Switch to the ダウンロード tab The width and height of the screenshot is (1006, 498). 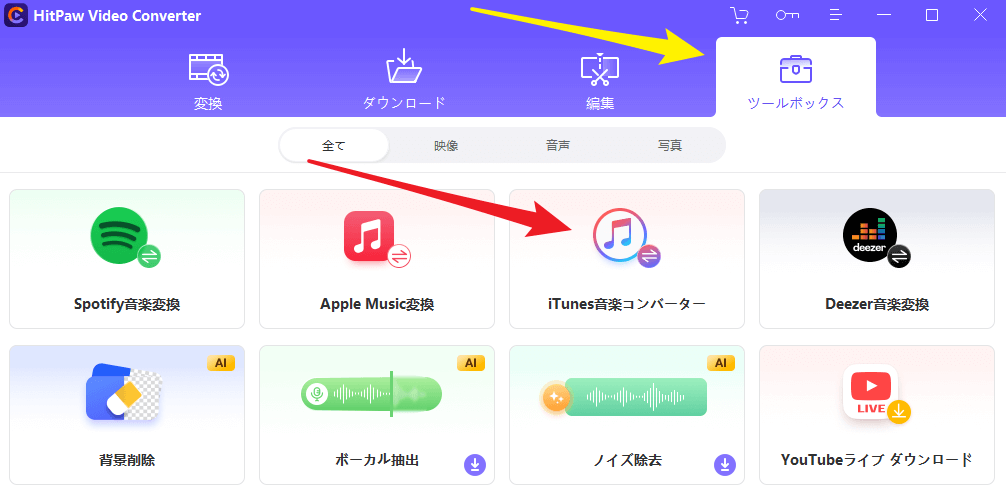404,82
